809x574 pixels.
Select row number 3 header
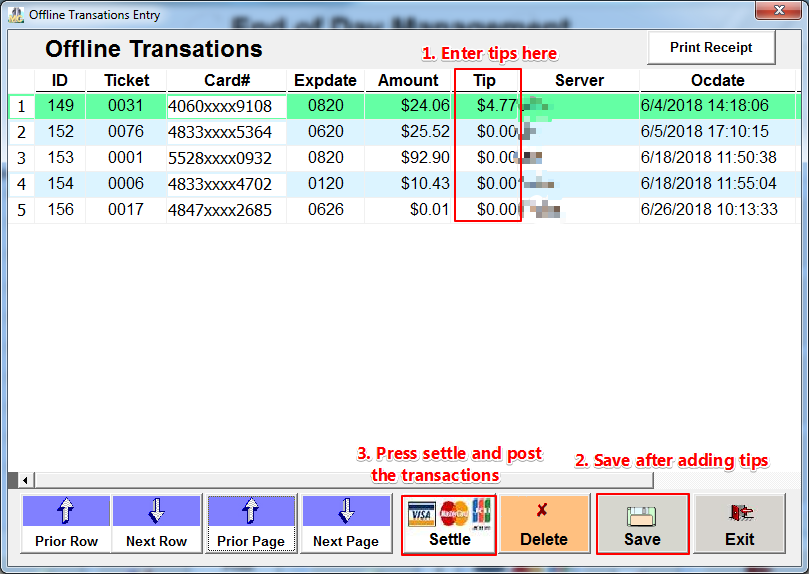coord(21,158)
